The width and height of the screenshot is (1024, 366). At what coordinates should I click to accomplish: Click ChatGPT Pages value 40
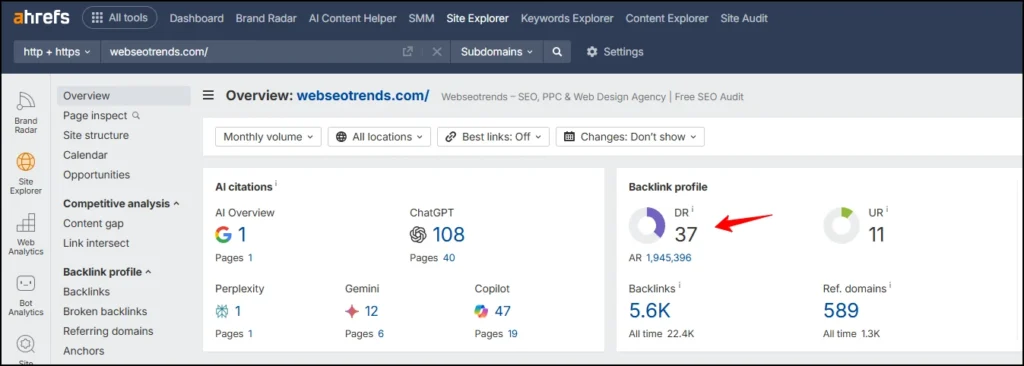tap(449, 258)
